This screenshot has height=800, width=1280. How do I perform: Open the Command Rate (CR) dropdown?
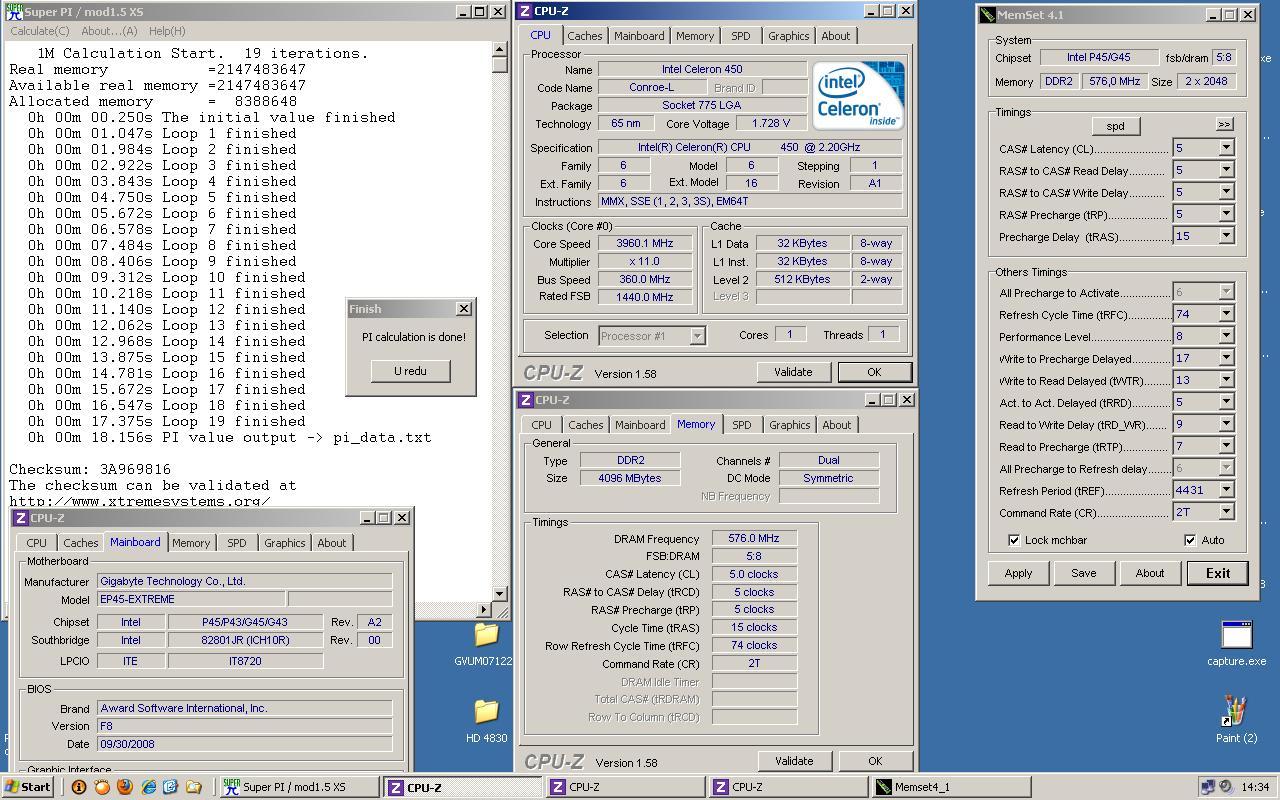click(1226, 512)
